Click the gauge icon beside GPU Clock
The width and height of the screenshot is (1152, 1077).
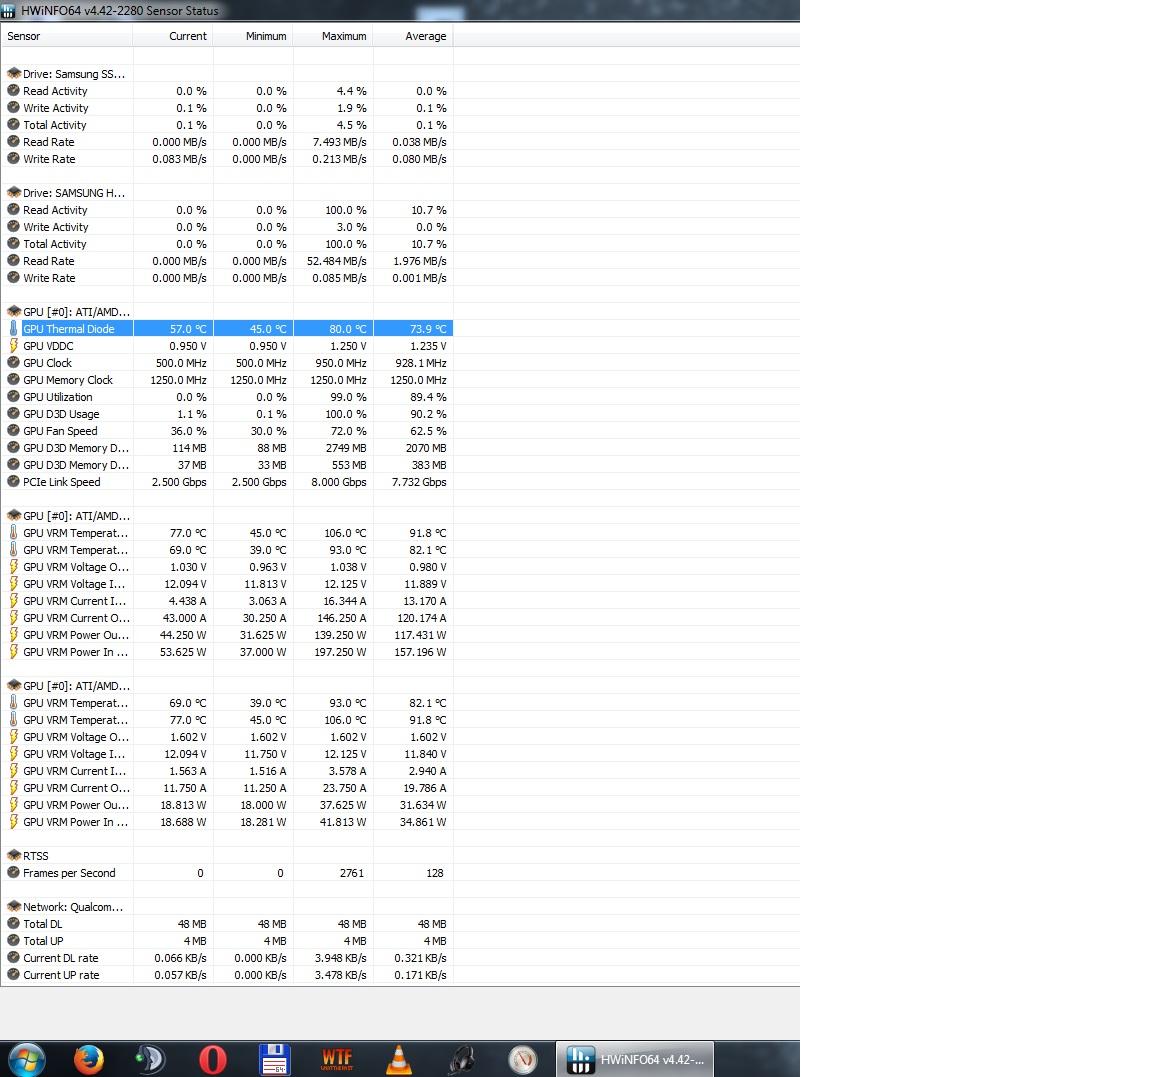pos(13,362)
